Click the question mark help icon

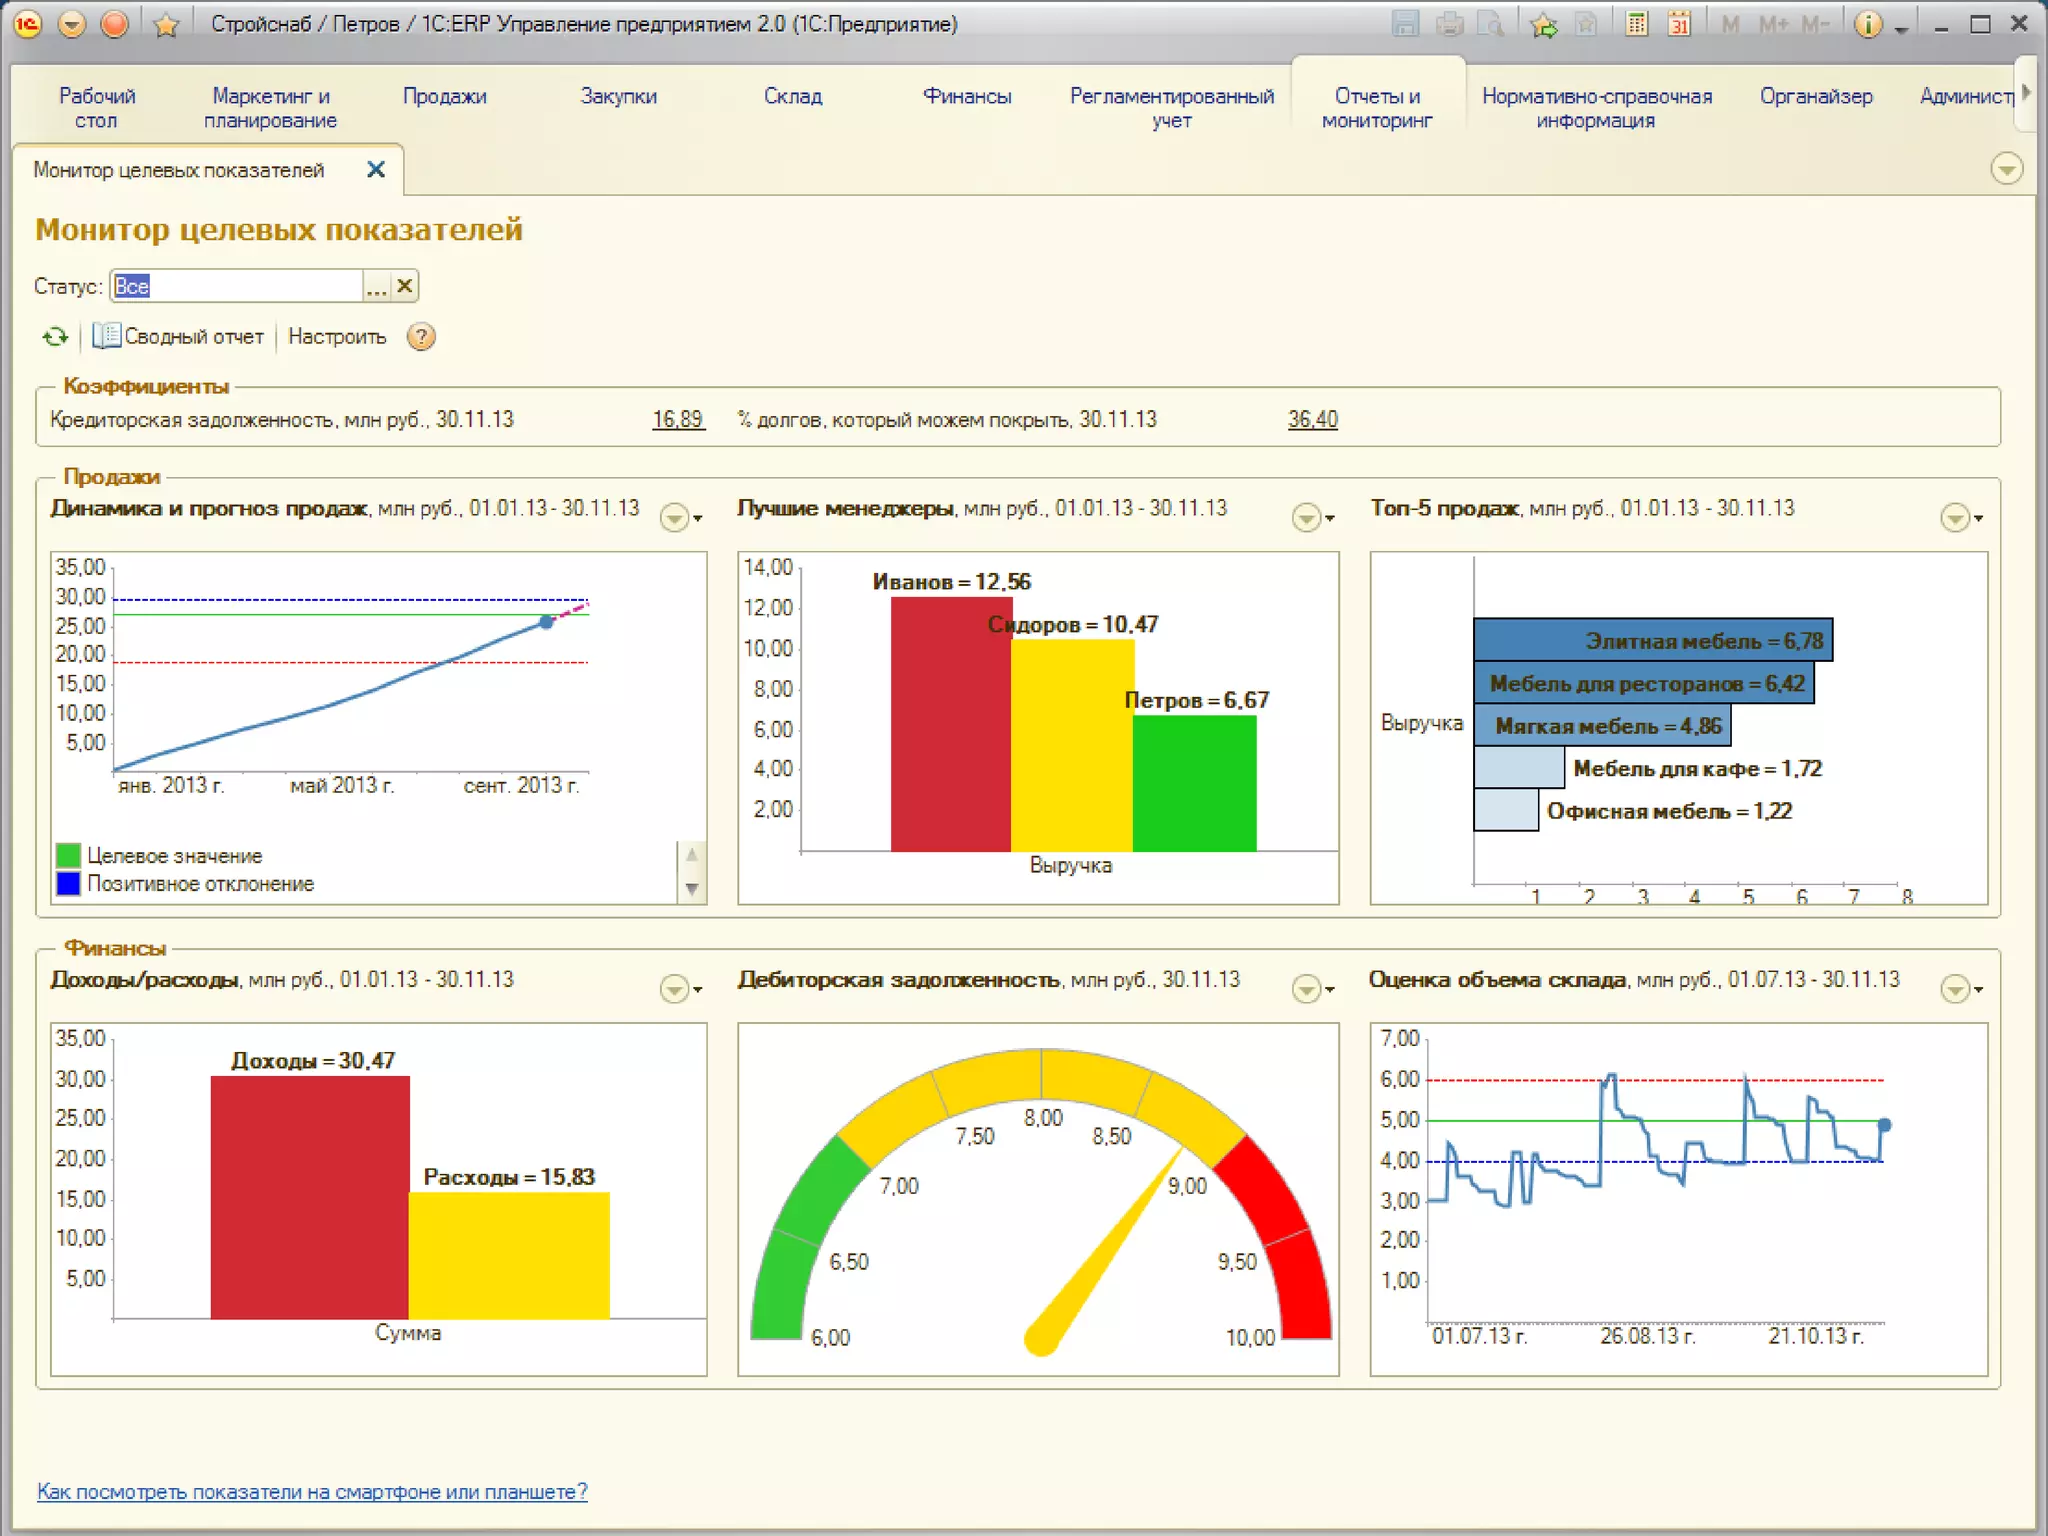pos(421,337)
